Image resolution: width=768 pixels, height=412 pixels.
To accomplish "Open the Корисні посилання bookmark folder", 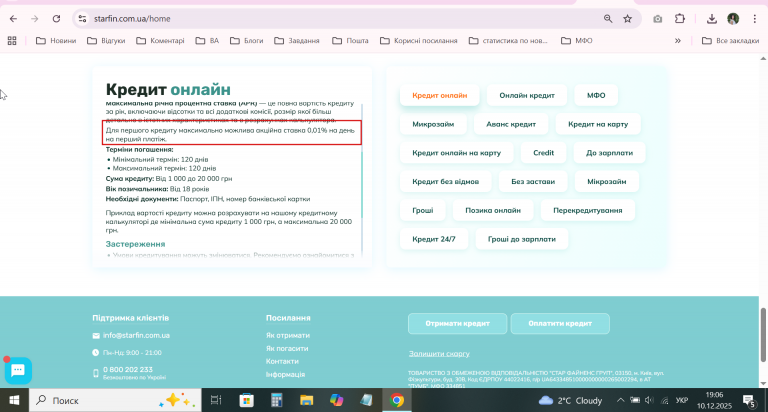I will (419, 41).
